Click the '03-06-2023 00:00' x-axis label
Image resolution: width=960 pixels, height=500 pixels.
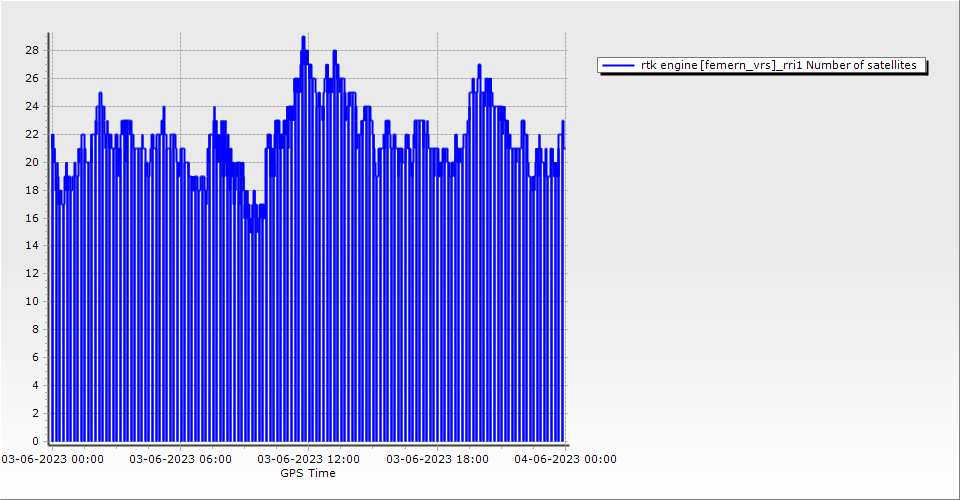tap(52, 459)
